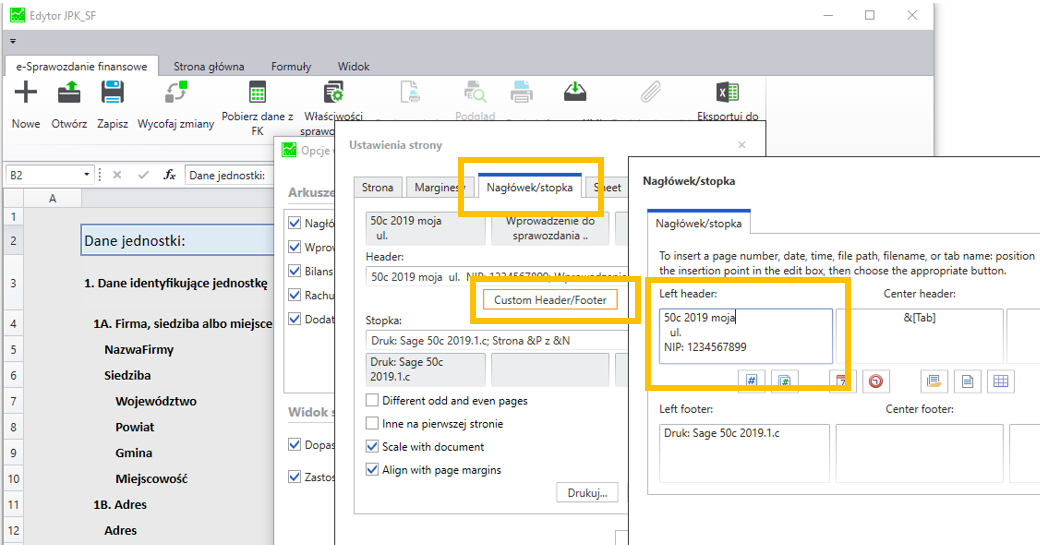Viewport: 1040px width, 545px height.
Task: Click the Custom Header/Footer button
Action: click(x=550, y=300)
